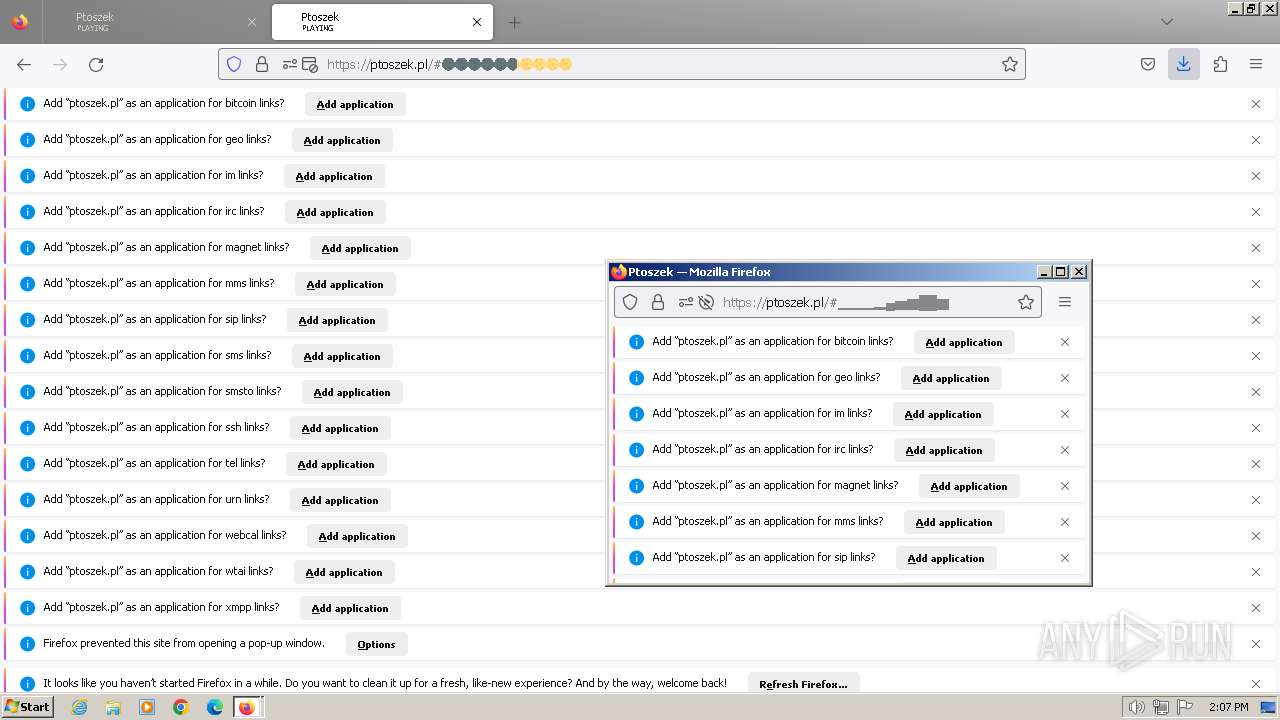The height and width of the screenshot is (720, 1280).
Task: Expand the list-all-tabs dropdown arrow
Action: [x=1167, y=22]
